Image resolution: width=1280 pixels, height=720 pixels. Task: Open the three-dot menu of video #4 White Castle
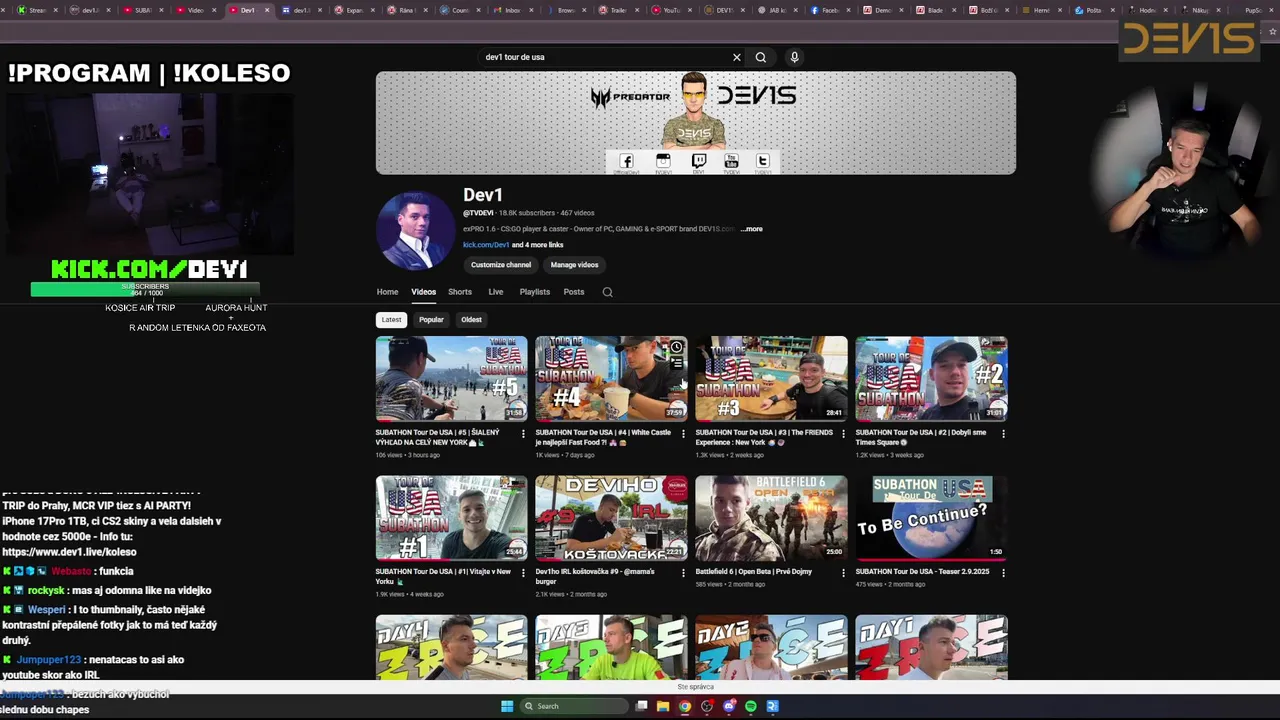coord(683,434)
